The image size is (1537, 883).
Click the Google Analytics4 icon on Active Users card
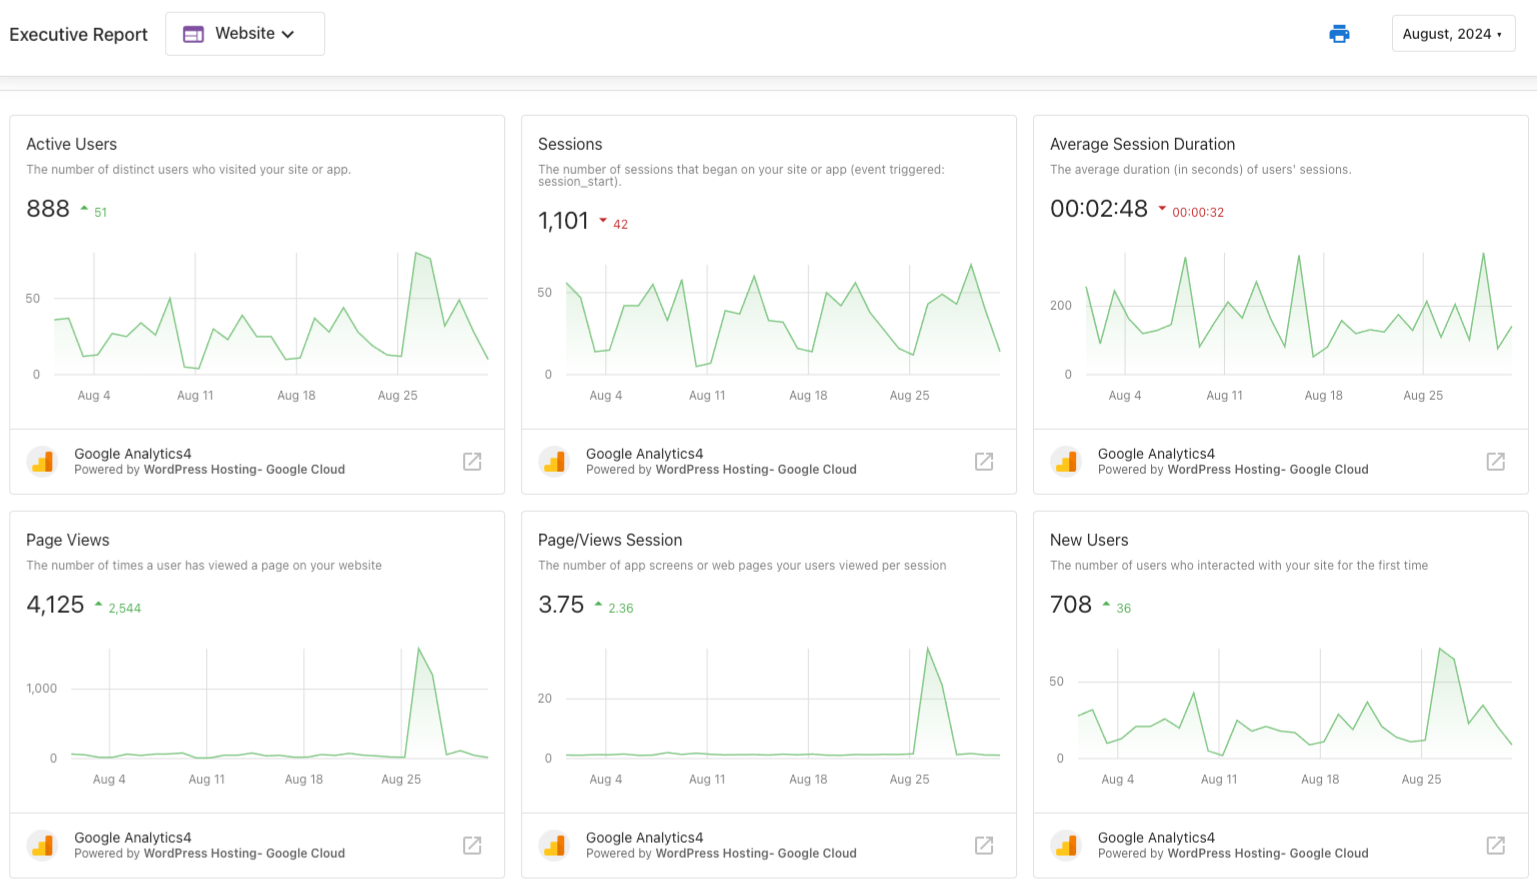pyautogui.click(x=42, y=461)
